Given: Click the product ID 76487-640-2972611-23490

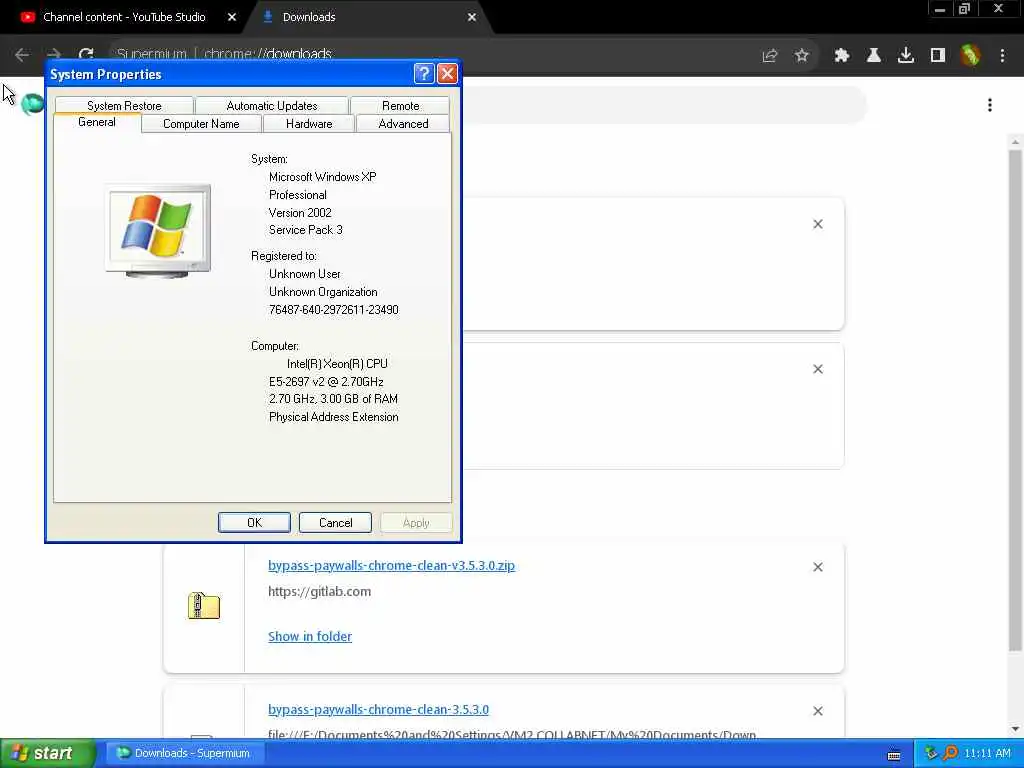Looking at the screenshot, I should coord(334,310).
